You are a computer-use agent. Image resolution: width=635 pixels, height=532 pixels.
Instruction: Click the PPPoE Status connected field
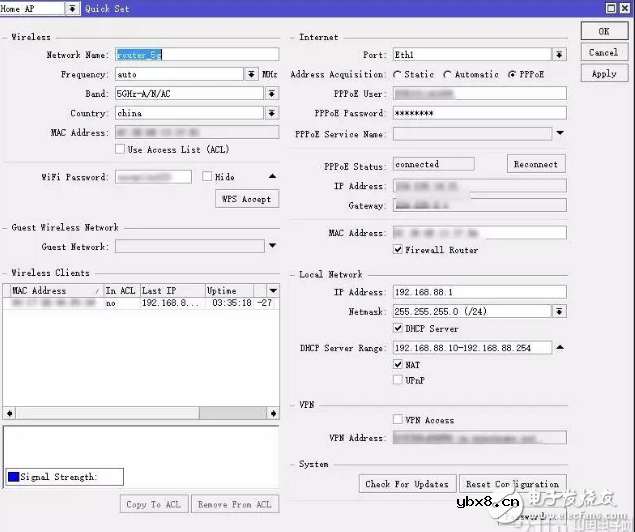pos(434,164)
